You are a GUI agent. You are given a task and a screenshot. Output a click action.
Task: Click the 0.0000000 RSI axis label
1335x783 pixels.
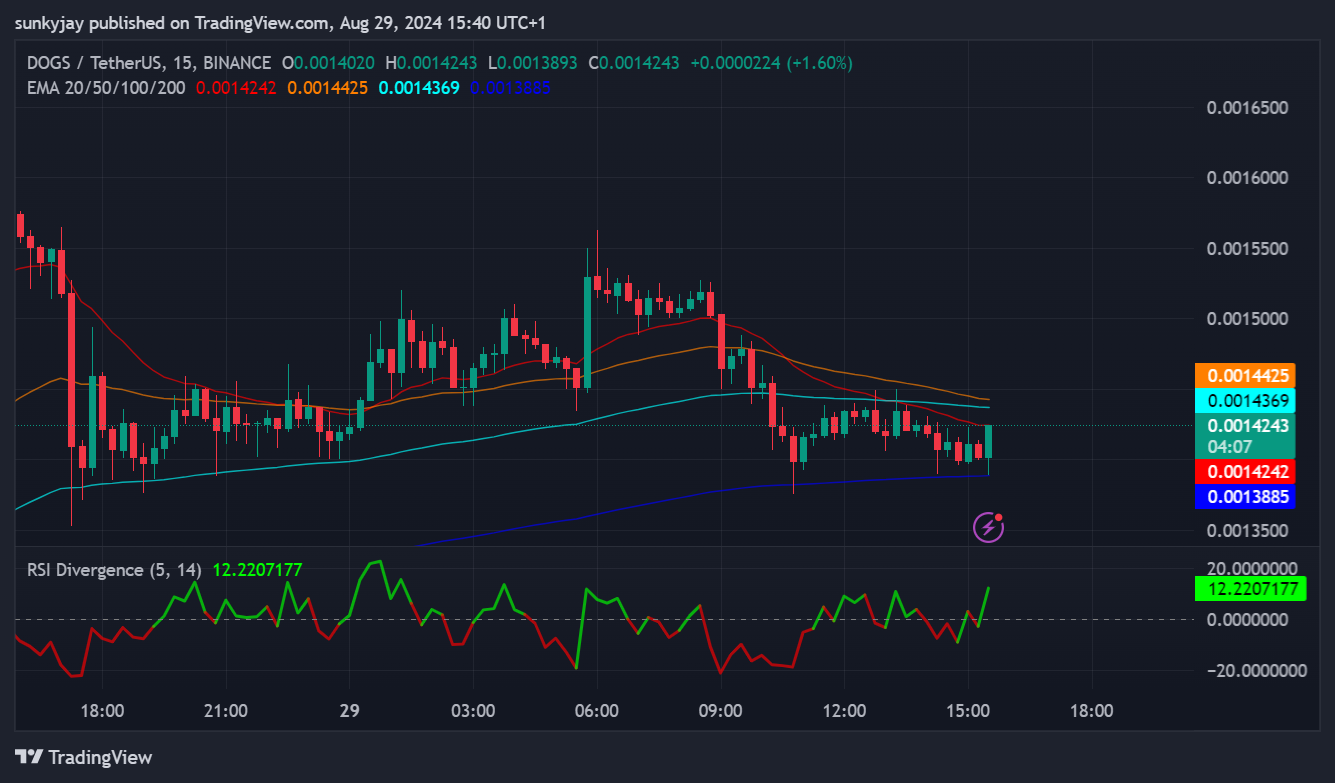(x=1248, y=619)
